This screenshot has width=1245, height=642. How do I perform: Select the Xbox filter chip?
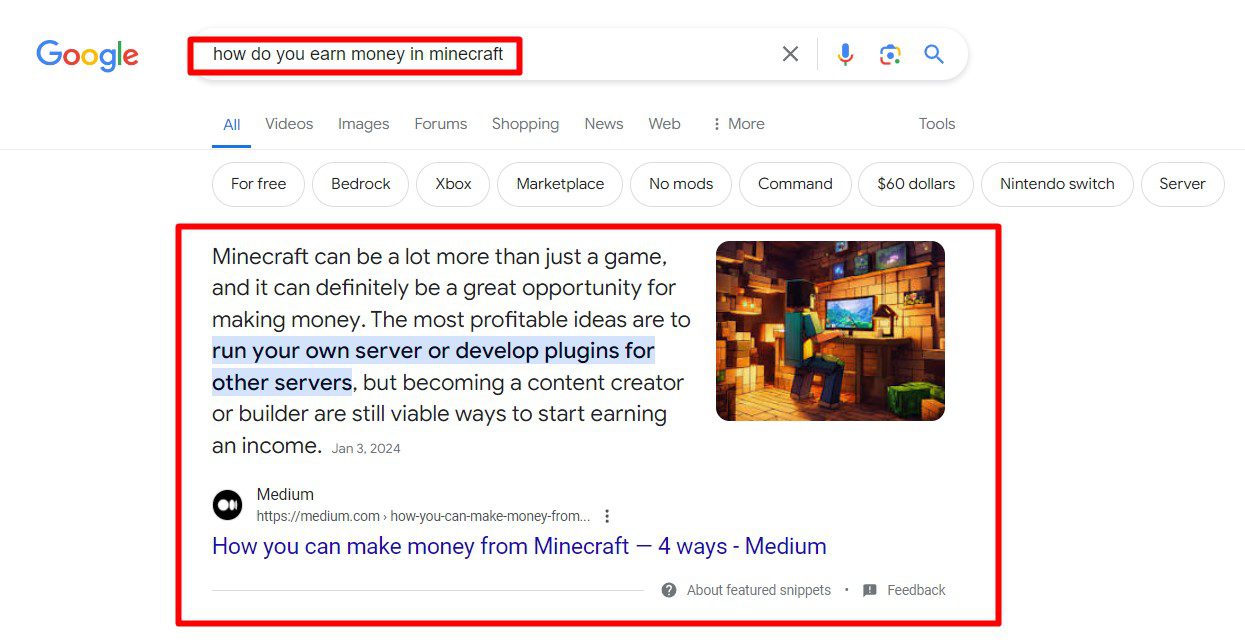(x=453, y=184)
